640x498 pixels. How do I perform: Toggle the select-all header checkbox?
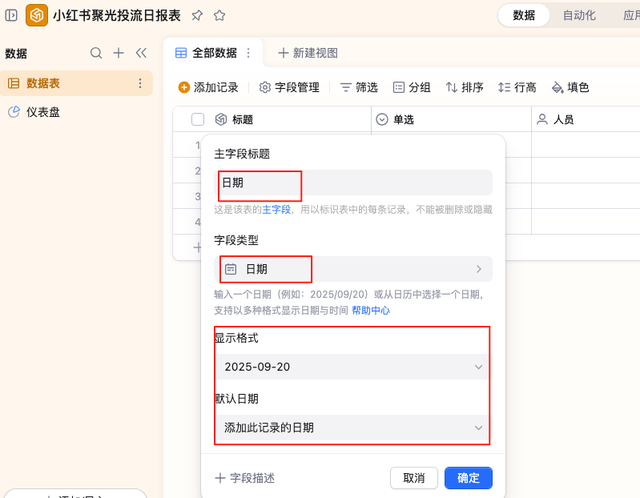pyautogui.click(x=197, y=119)
